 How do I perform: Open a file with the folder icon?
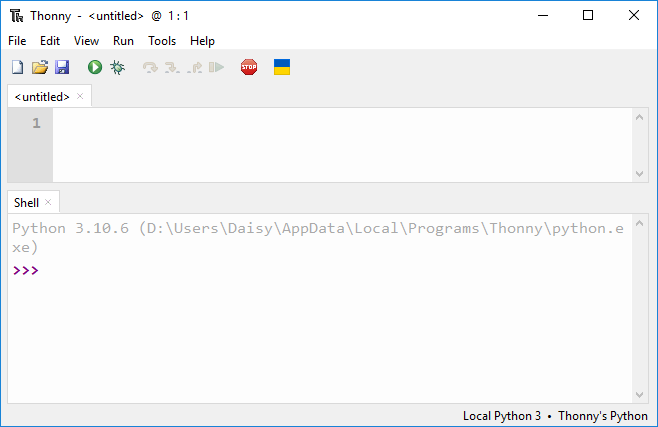40,67
